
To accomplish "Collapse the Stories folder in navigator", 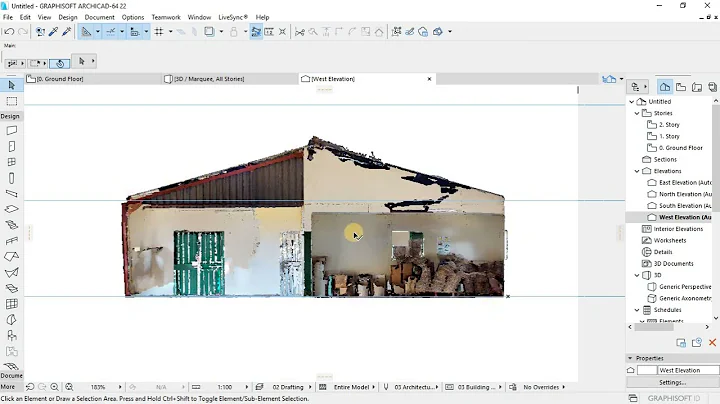I will point(637,113).
